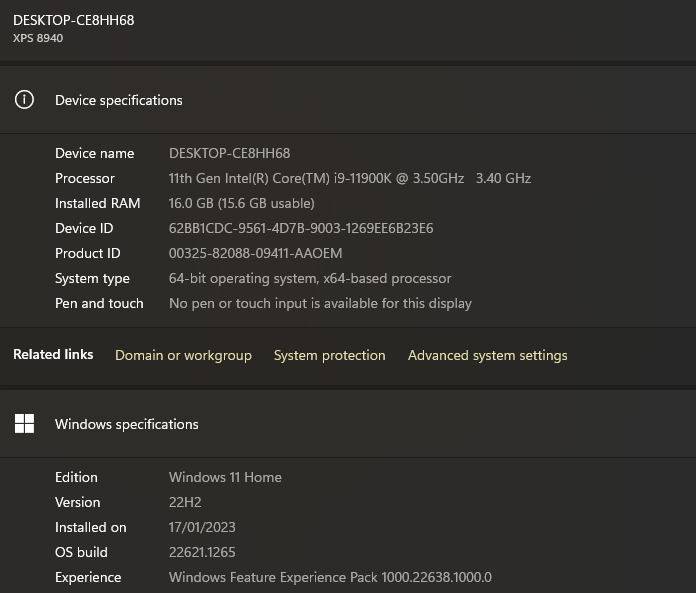Click the DESKTOP-CE8HH68 title at top
The image size is (696, 593).
74,20
